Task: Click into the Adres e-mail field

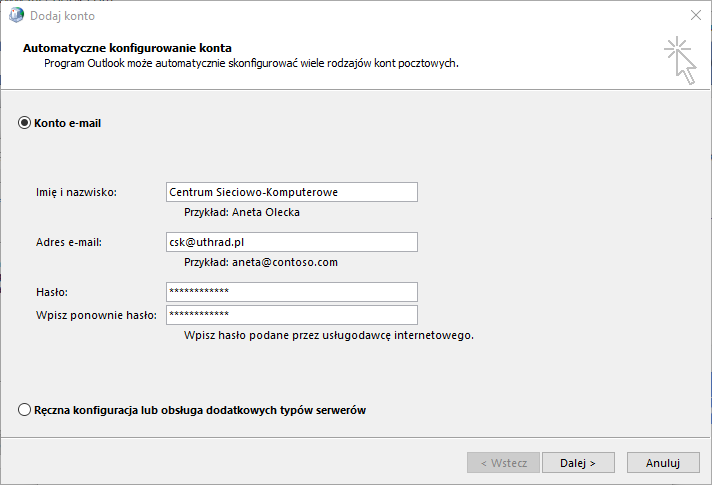Action: 292,242
